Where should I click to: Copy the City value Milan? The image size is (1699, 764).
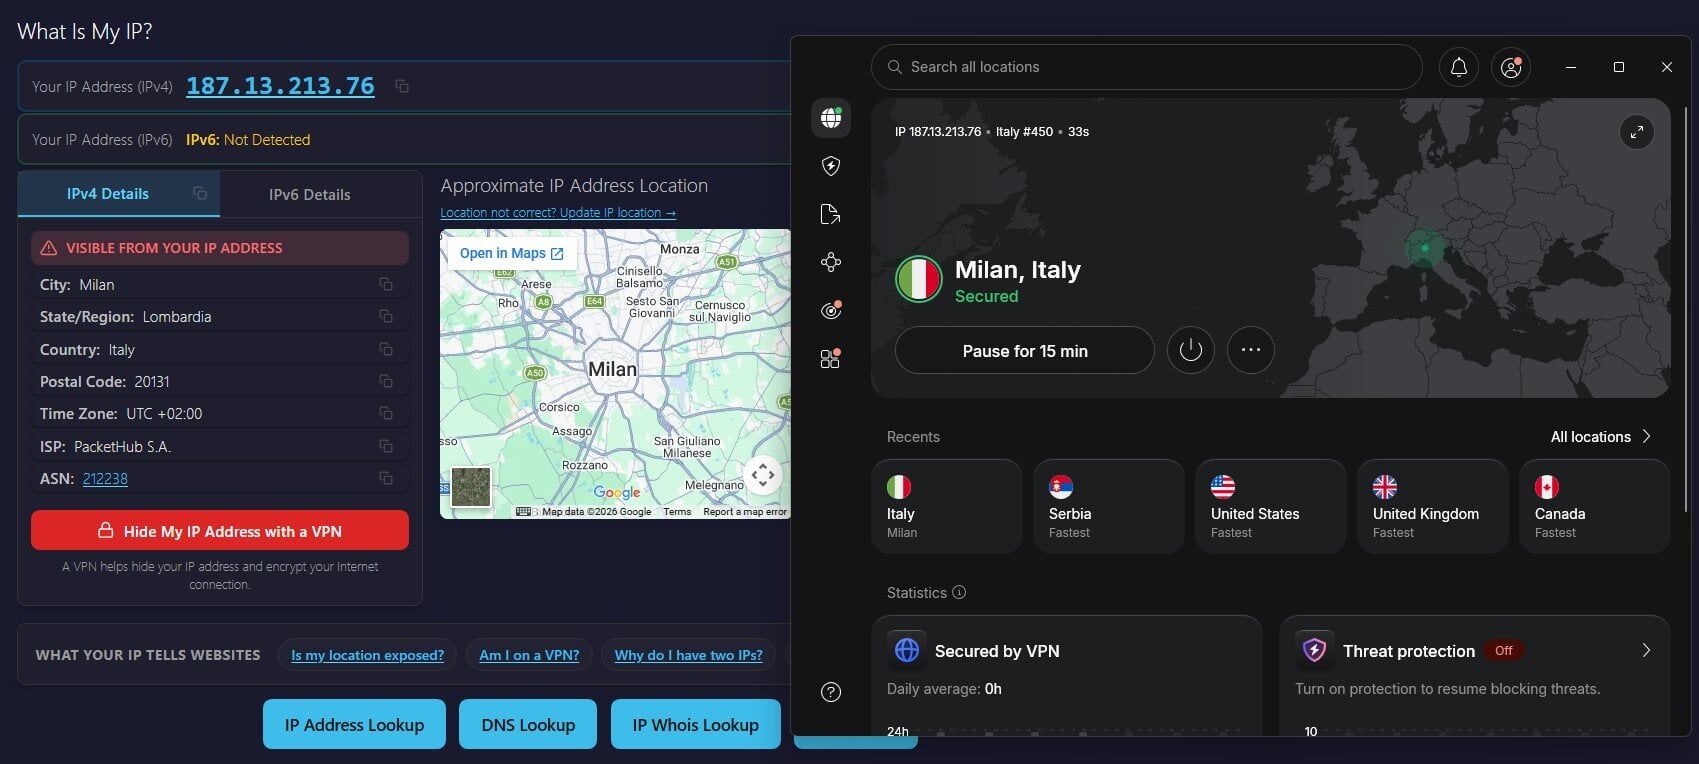click(386, 285)
